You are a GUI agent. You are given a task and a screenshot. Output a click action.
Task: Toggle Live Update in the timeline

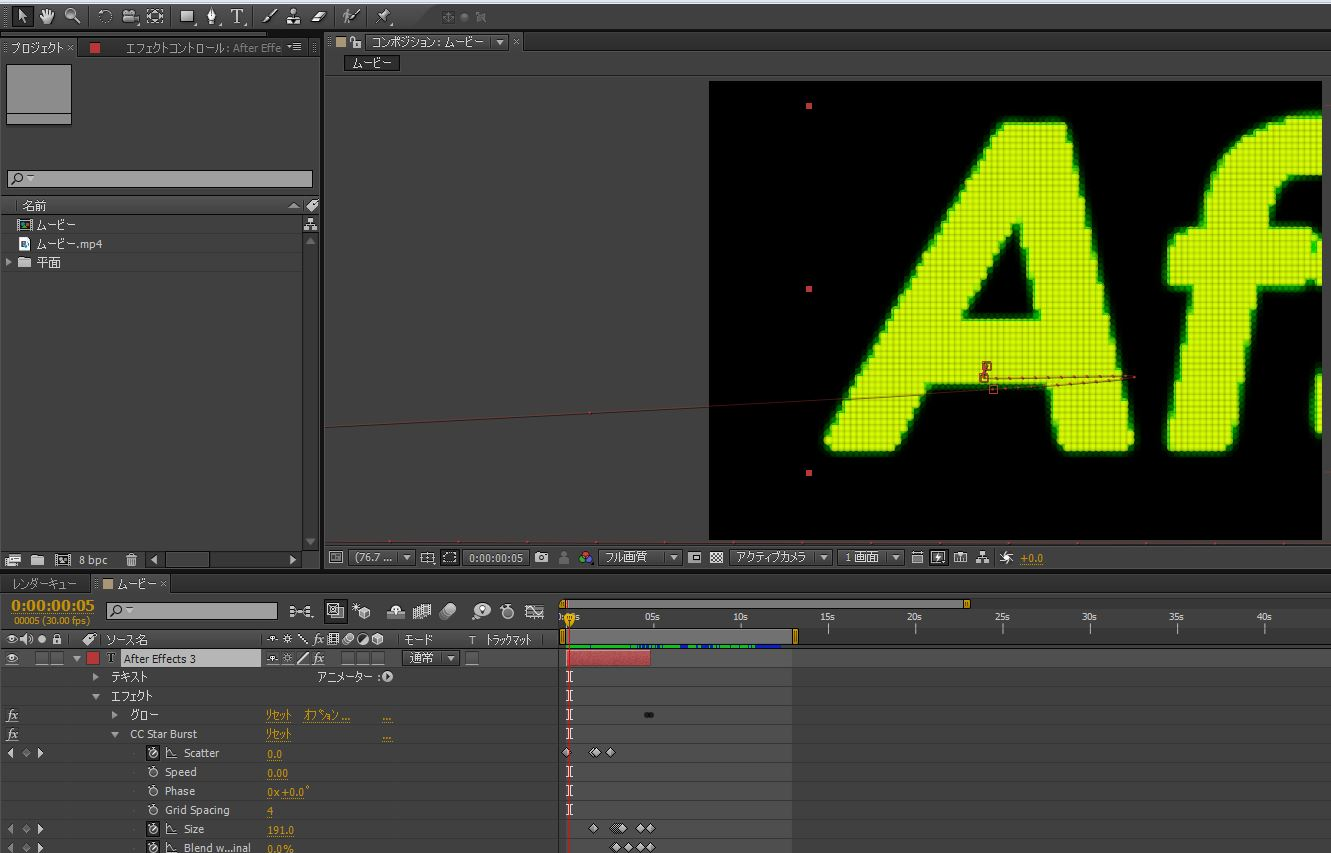336,610
